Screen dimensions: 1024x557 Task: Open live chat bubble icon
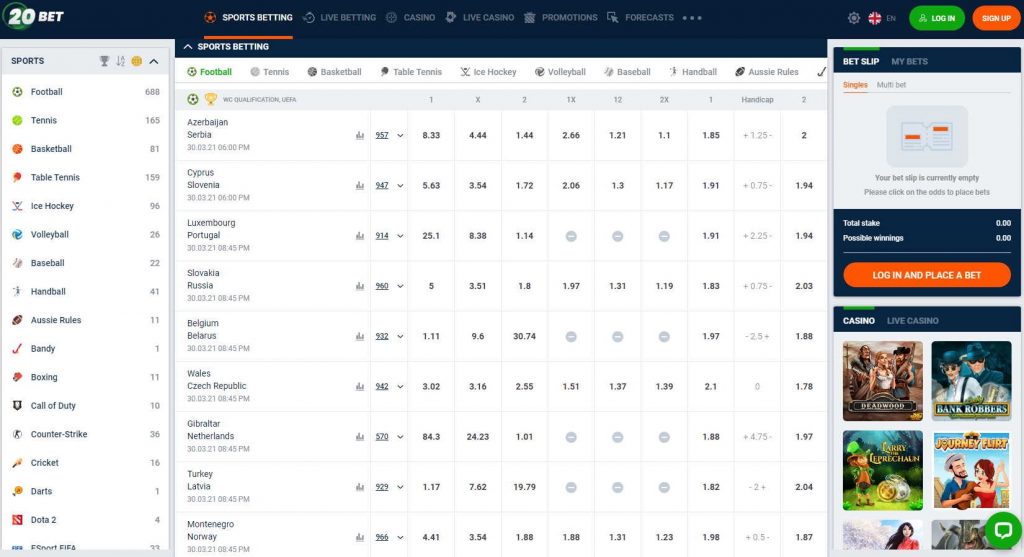[1003, 530]
